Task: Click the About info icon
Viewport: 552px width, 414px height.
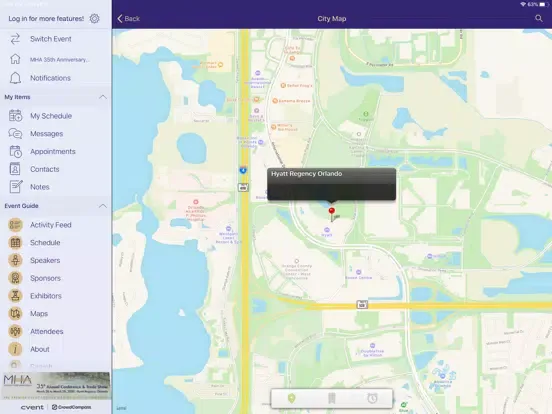Action: point(15,349)
